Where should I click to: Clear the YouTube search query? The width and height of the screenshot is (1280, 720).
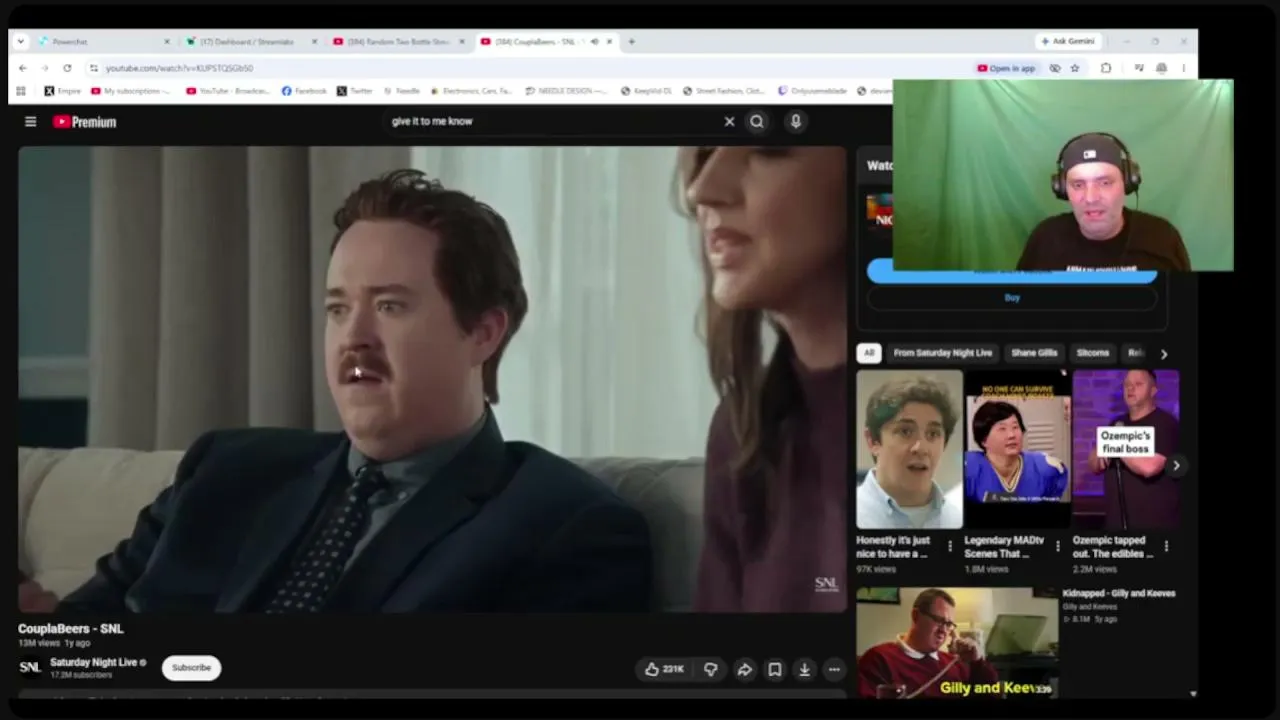[729, 122]
